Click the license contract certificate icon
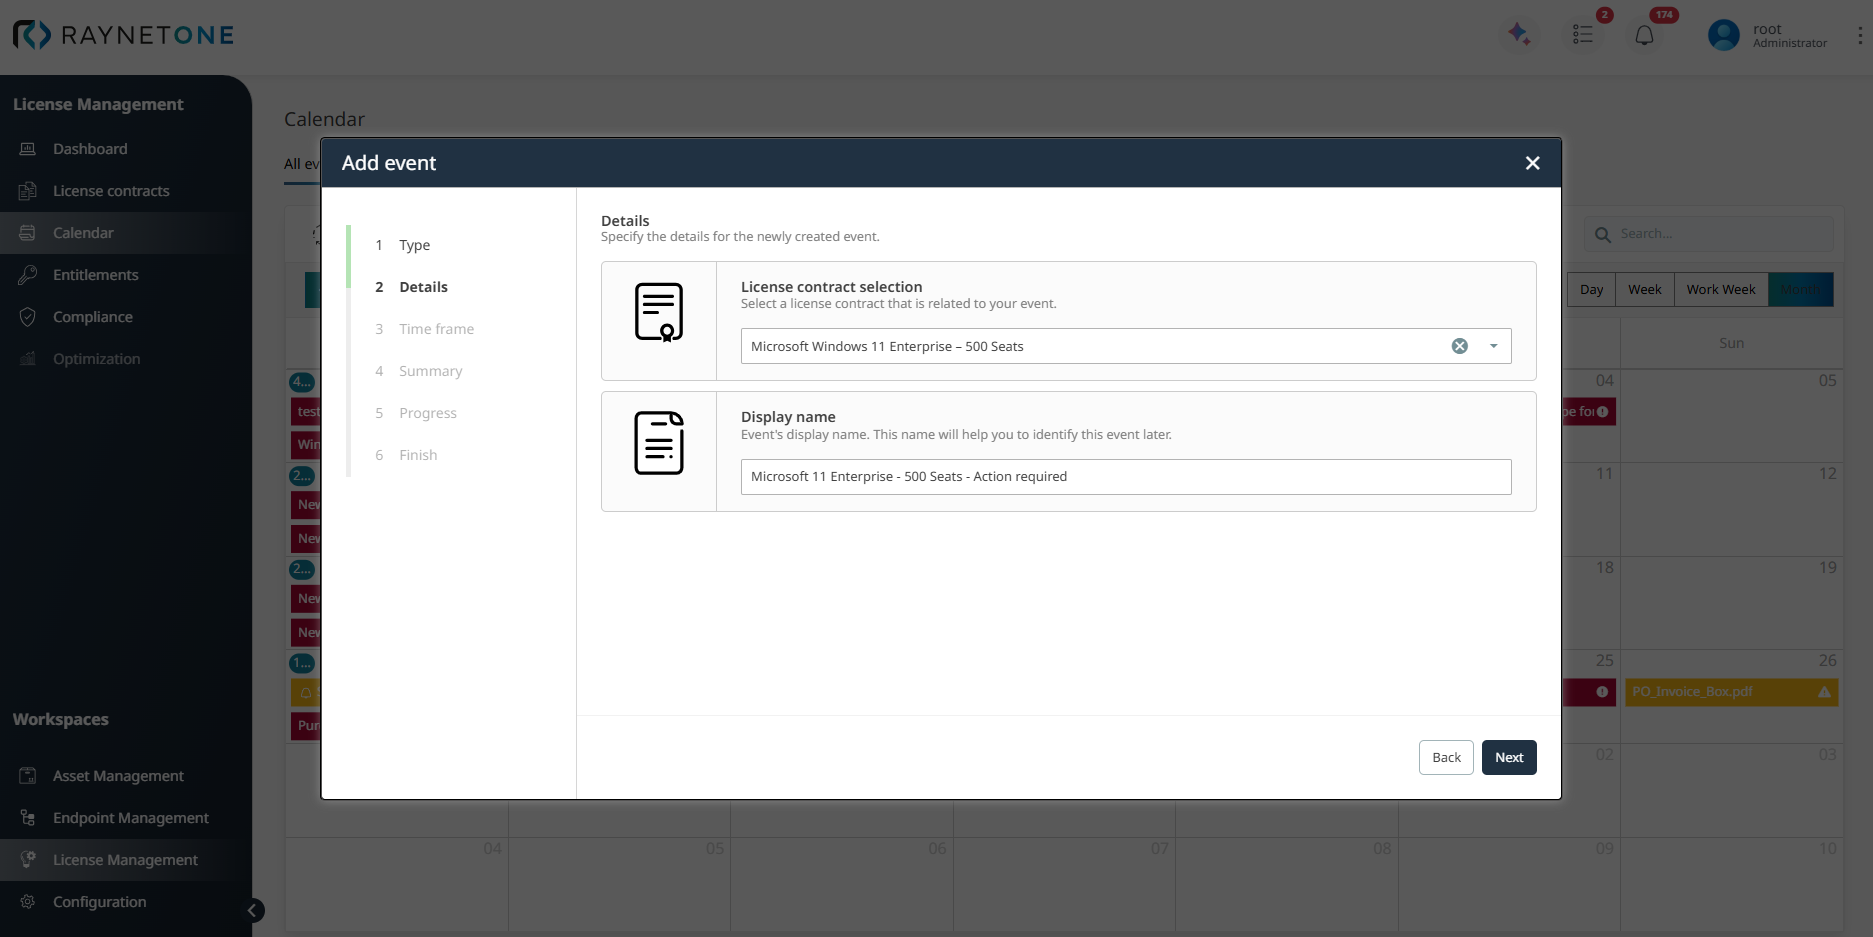Screen dimensions: 1873x937 click(659, 312)
